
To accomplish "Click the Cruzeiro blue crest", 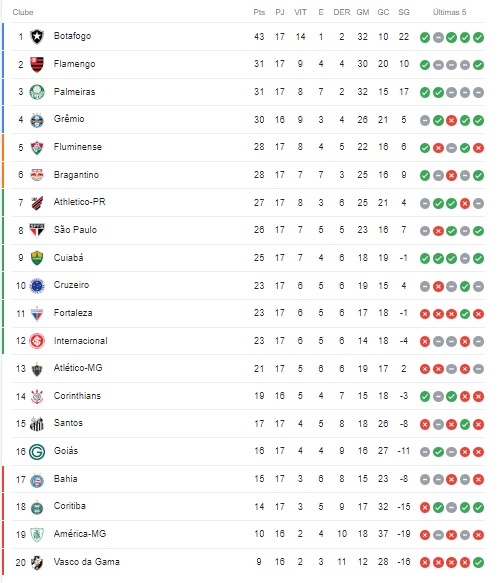I will coord(37,286).
